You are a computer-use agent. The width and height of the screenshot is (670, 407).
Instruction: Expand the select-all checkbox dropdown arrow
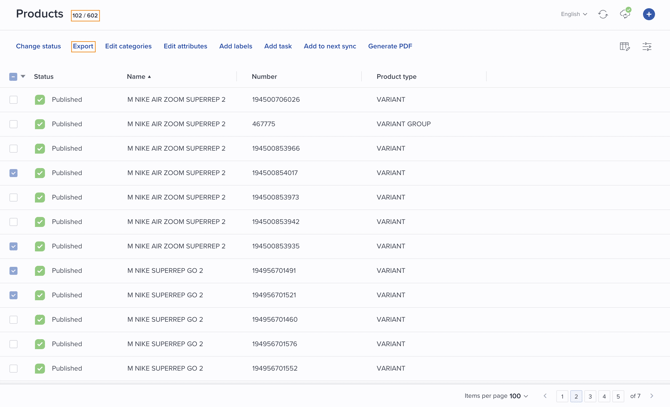23,77
